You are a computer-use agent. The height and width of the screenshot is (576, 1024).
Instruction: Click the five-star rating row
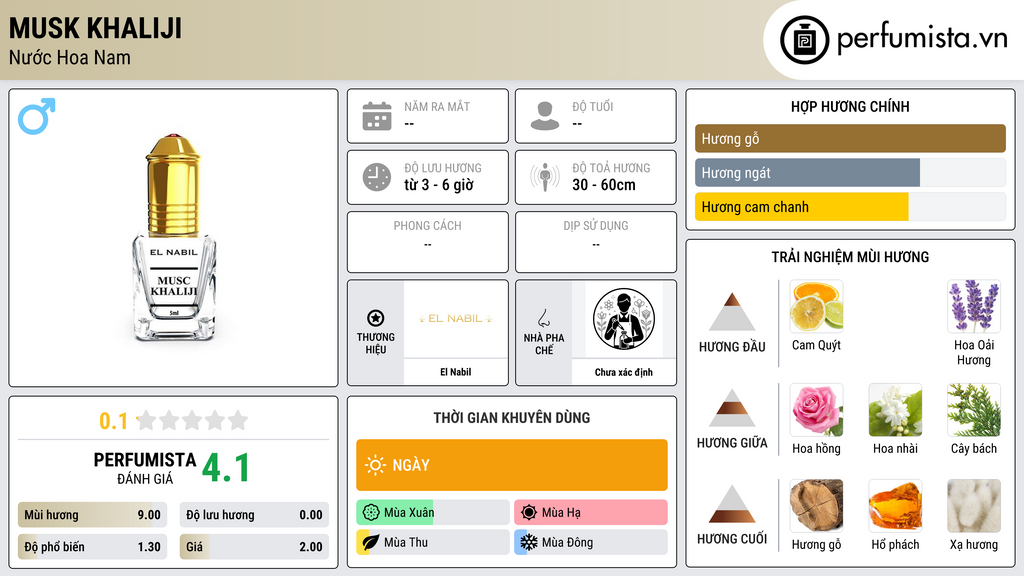tap(193, 421)
